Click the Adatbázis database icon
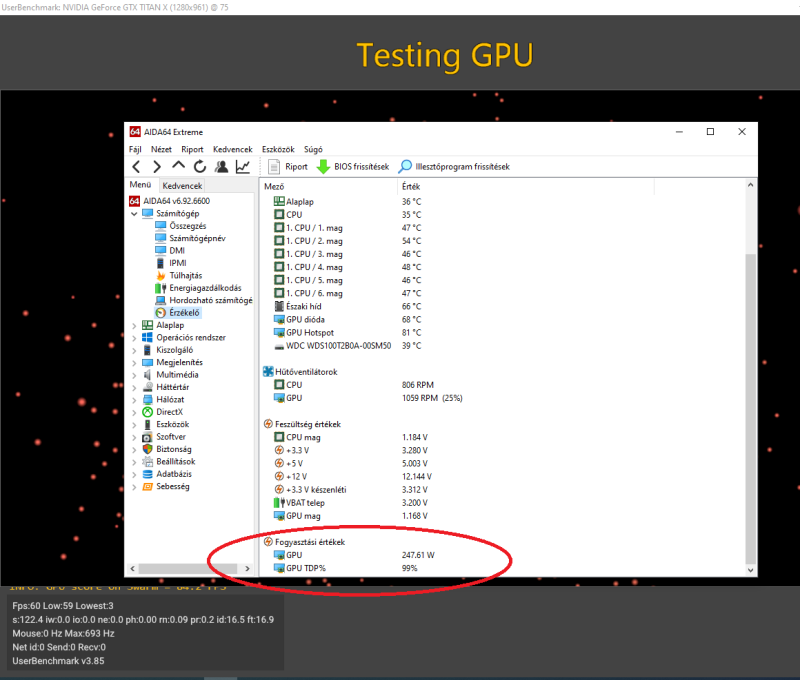800x680 pixels. point(147,474)
